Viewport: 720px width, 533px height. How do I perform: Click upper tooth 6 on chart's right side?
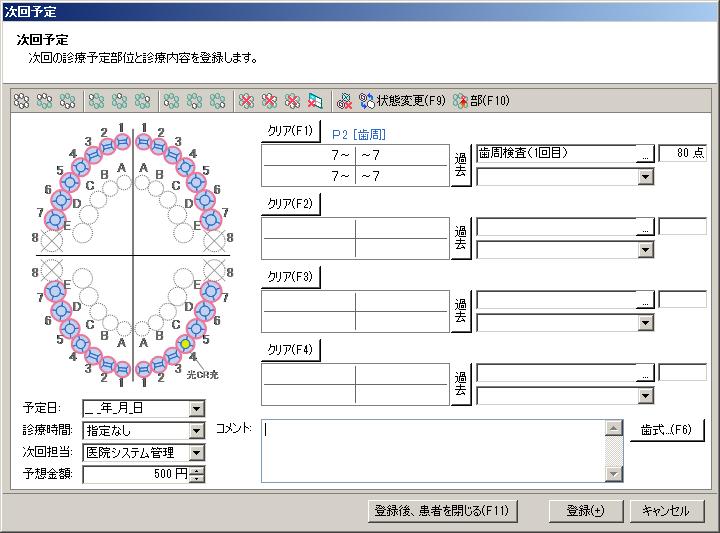[x=205, y=200]
